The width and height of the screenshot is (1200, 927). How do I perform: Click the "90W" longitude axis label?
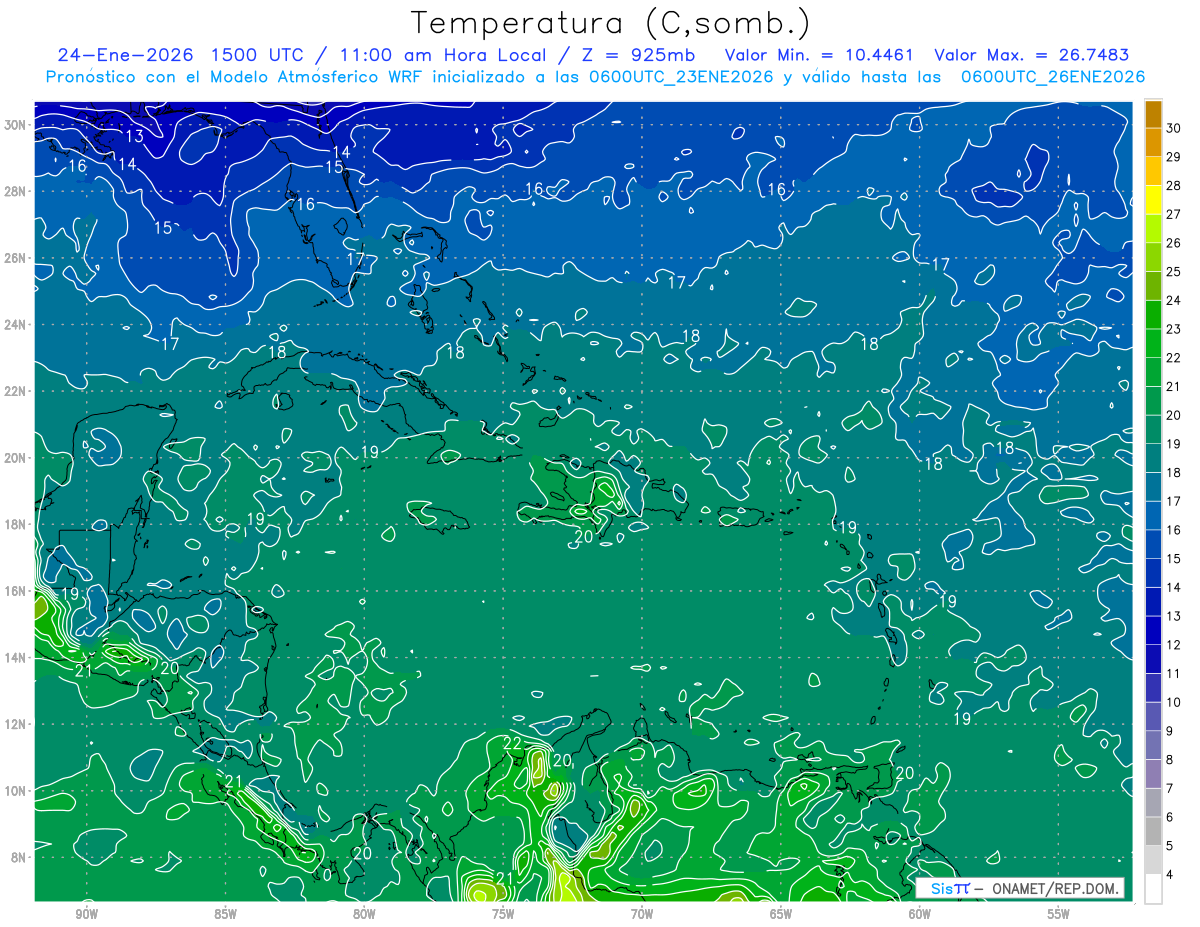[86, 914]
